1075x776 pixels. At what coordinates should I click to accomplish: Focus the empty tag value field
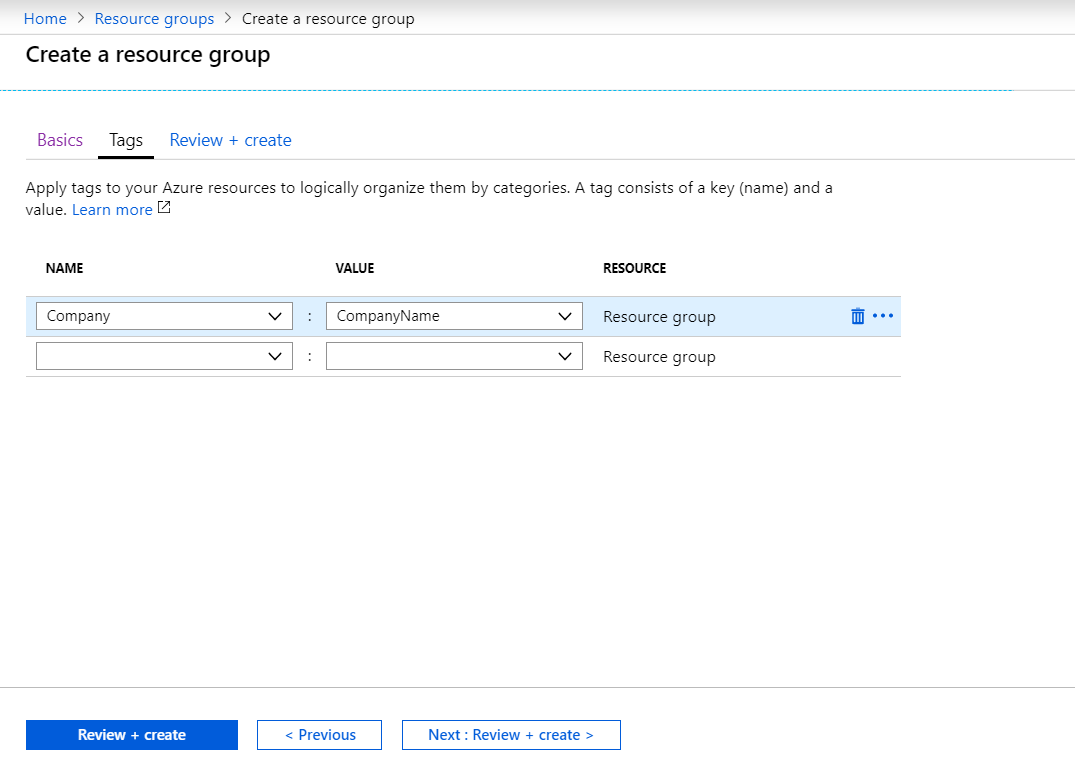click(x=440, y=356)
